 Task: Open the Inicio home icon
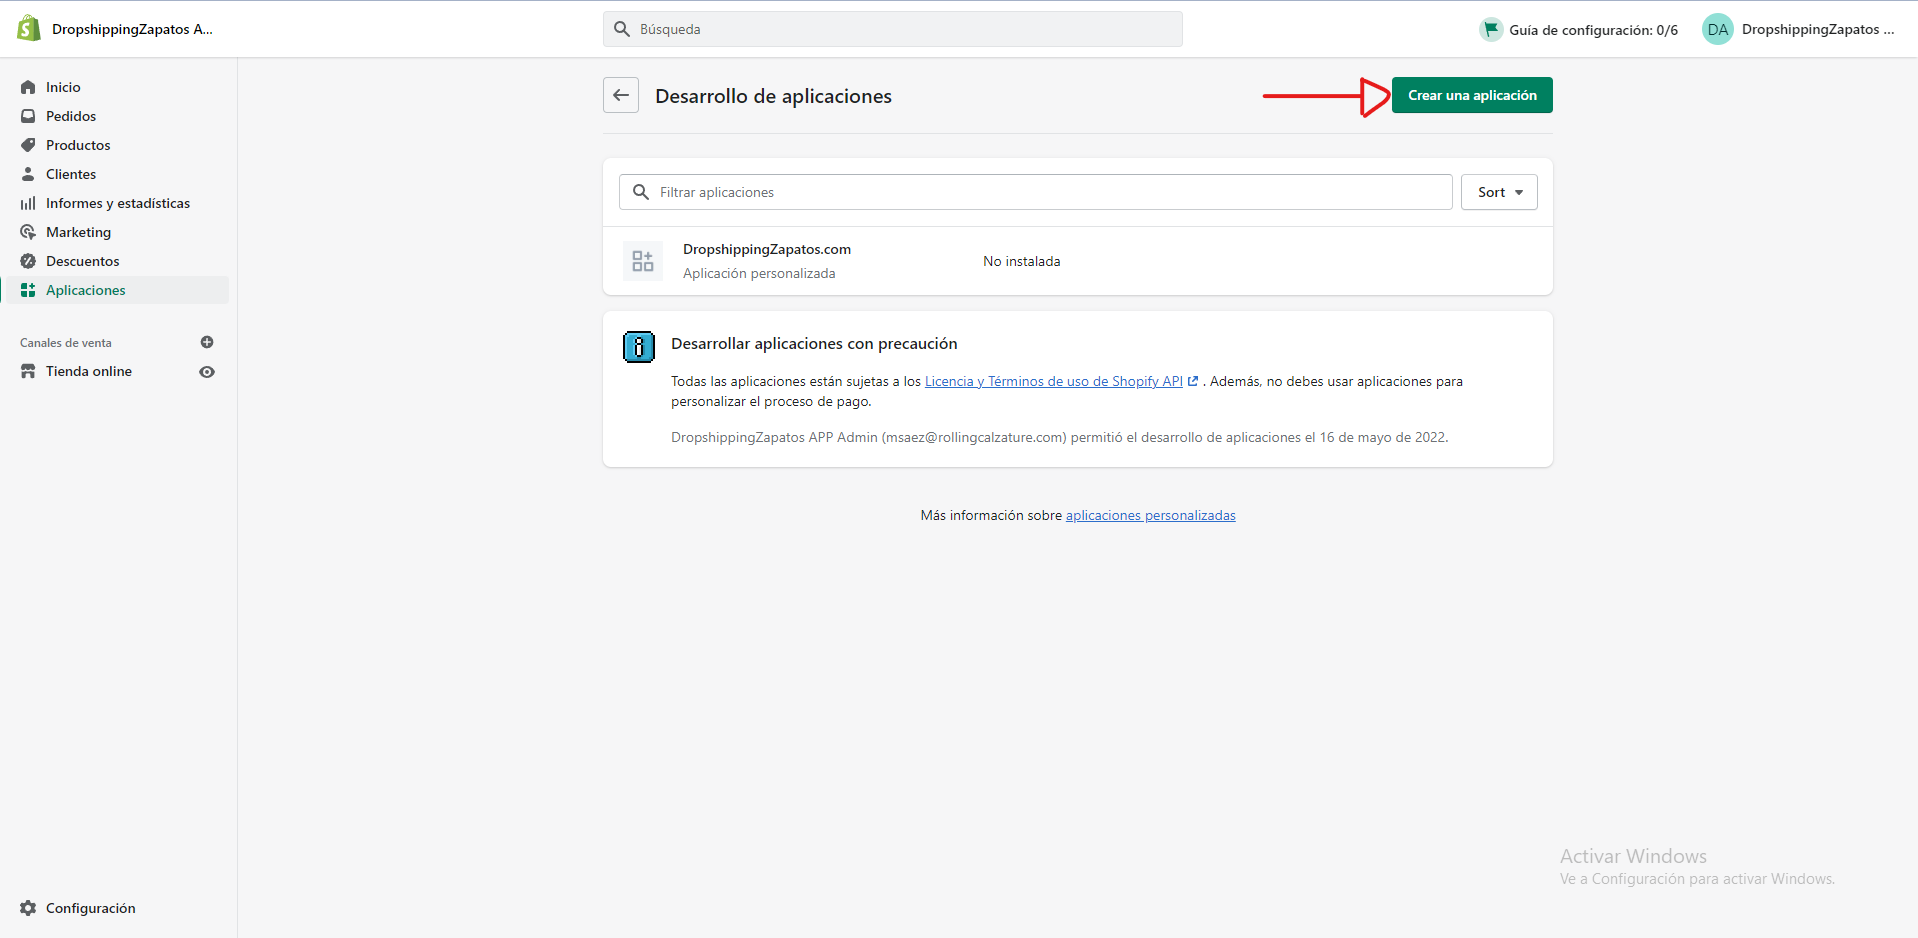tap(28, 87)
